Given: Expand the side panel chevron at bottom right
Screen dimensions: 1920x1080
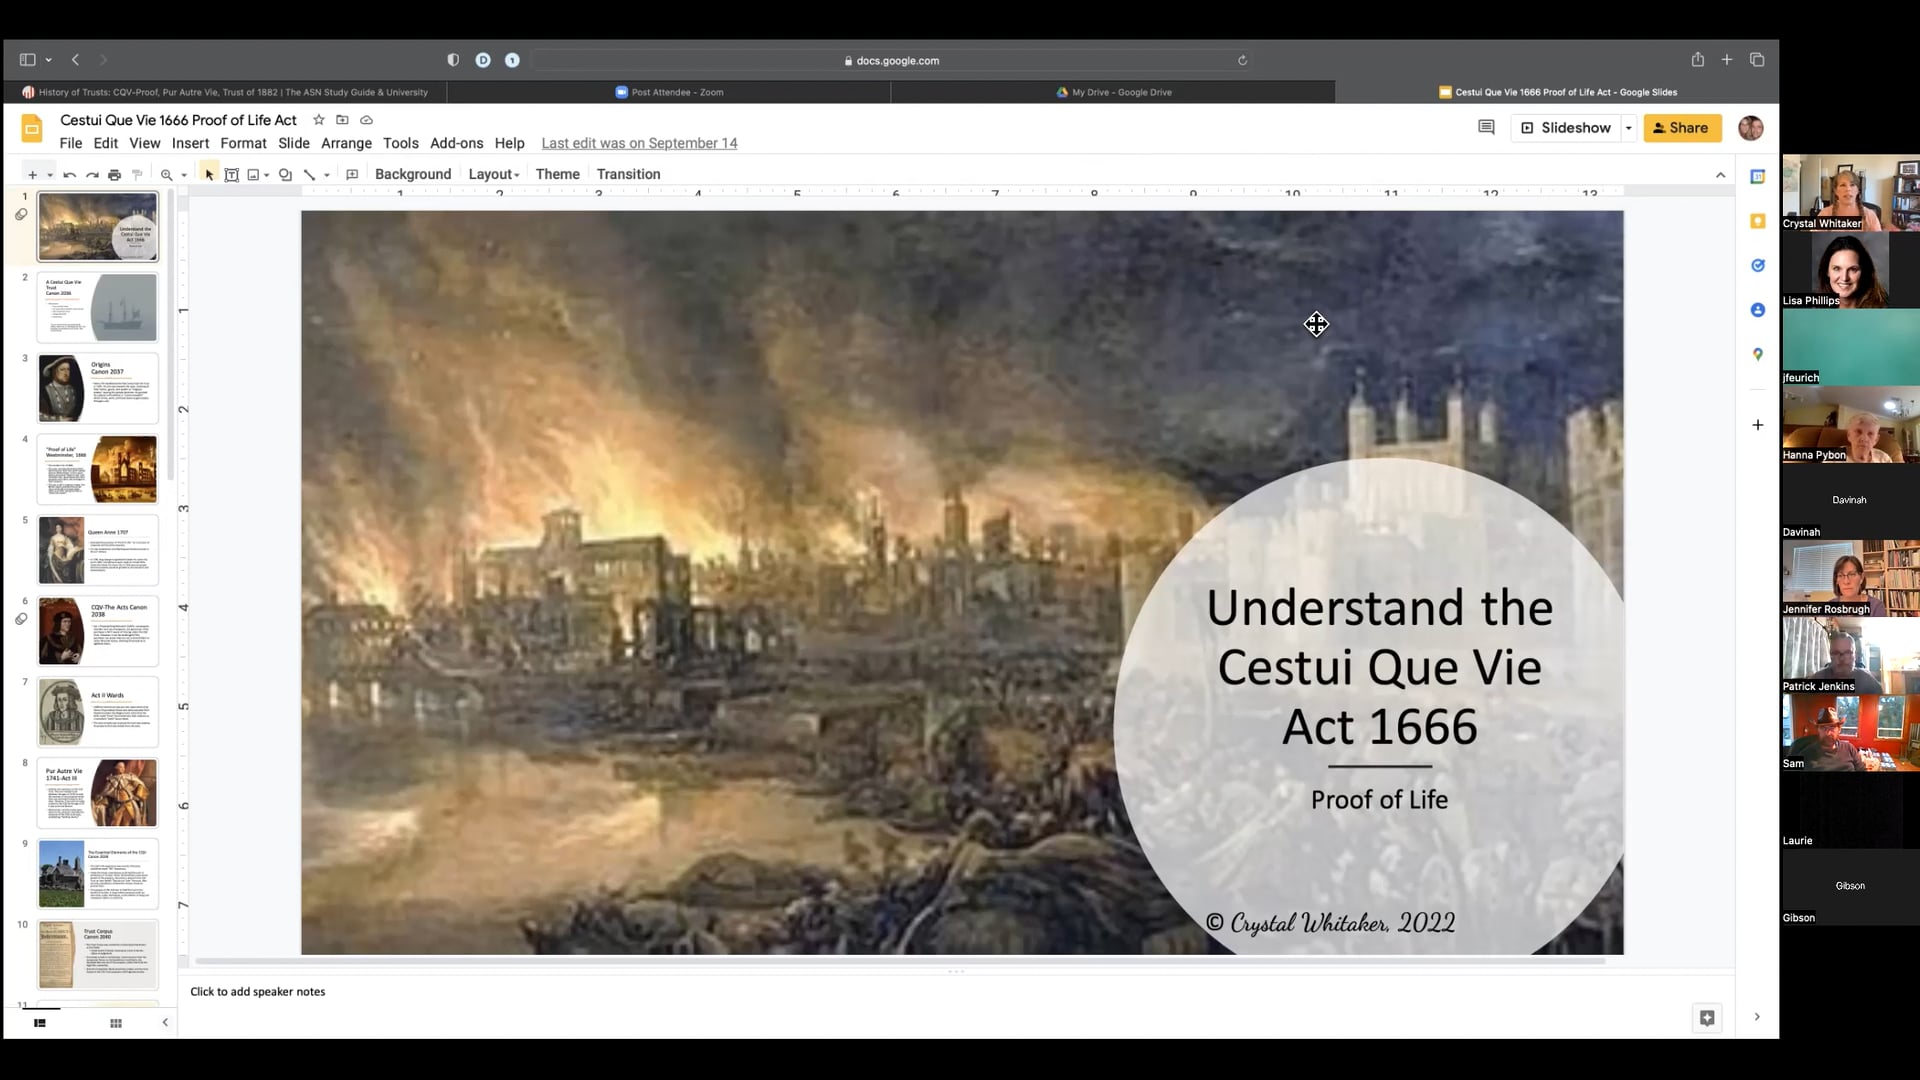Looking at the screenshot, I should (x=1757, y=1018).
